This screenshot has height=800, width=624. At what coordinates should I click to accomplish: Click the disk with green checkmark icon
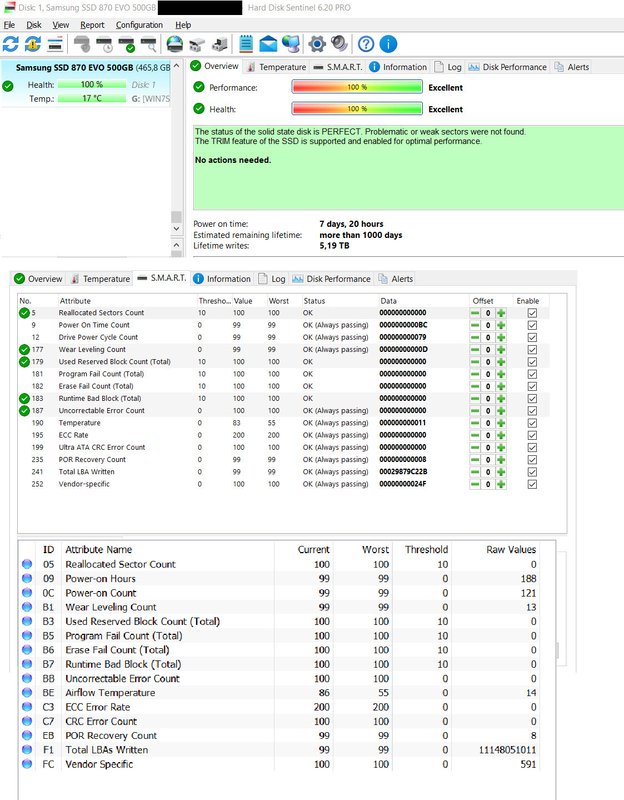[127, 44]
